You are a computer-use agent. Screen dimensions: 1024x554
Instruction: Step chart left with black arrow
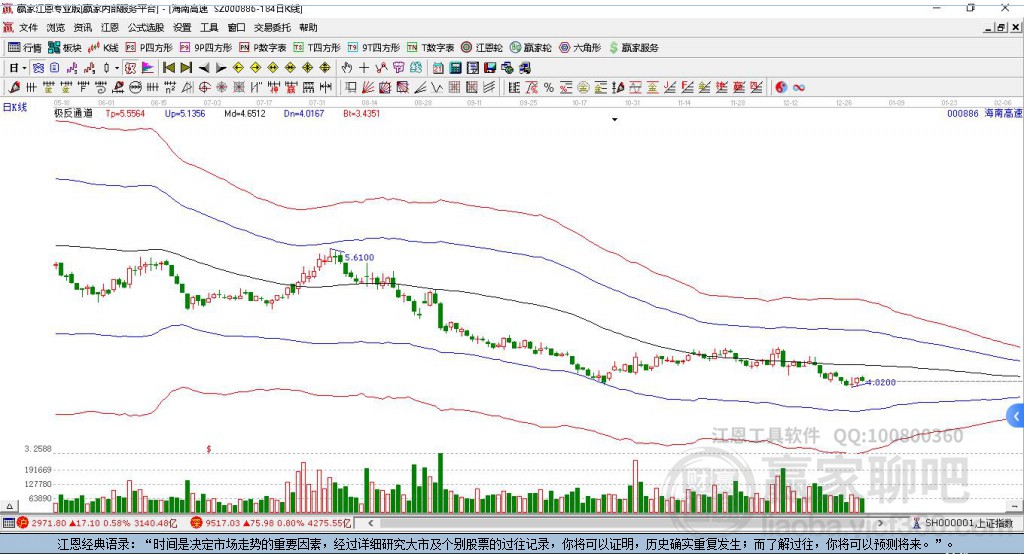(204, 68)
